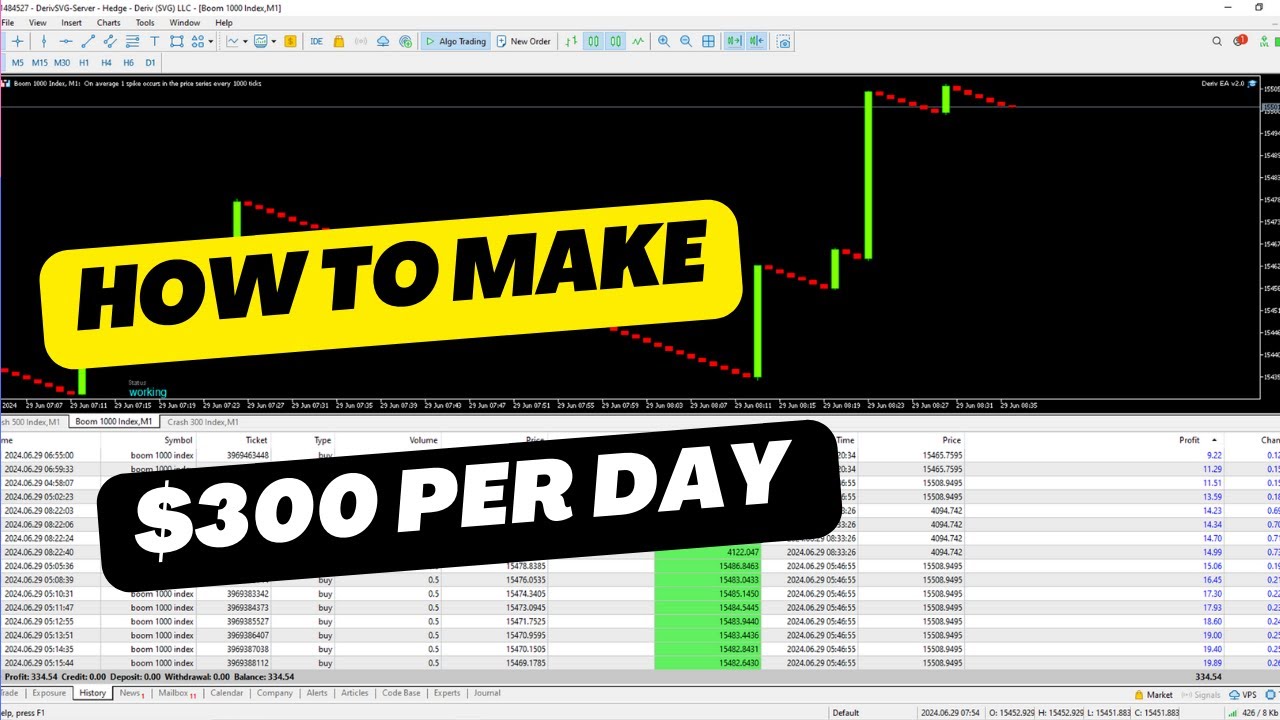Toggle the chart shift option

[x=756, y=42]
